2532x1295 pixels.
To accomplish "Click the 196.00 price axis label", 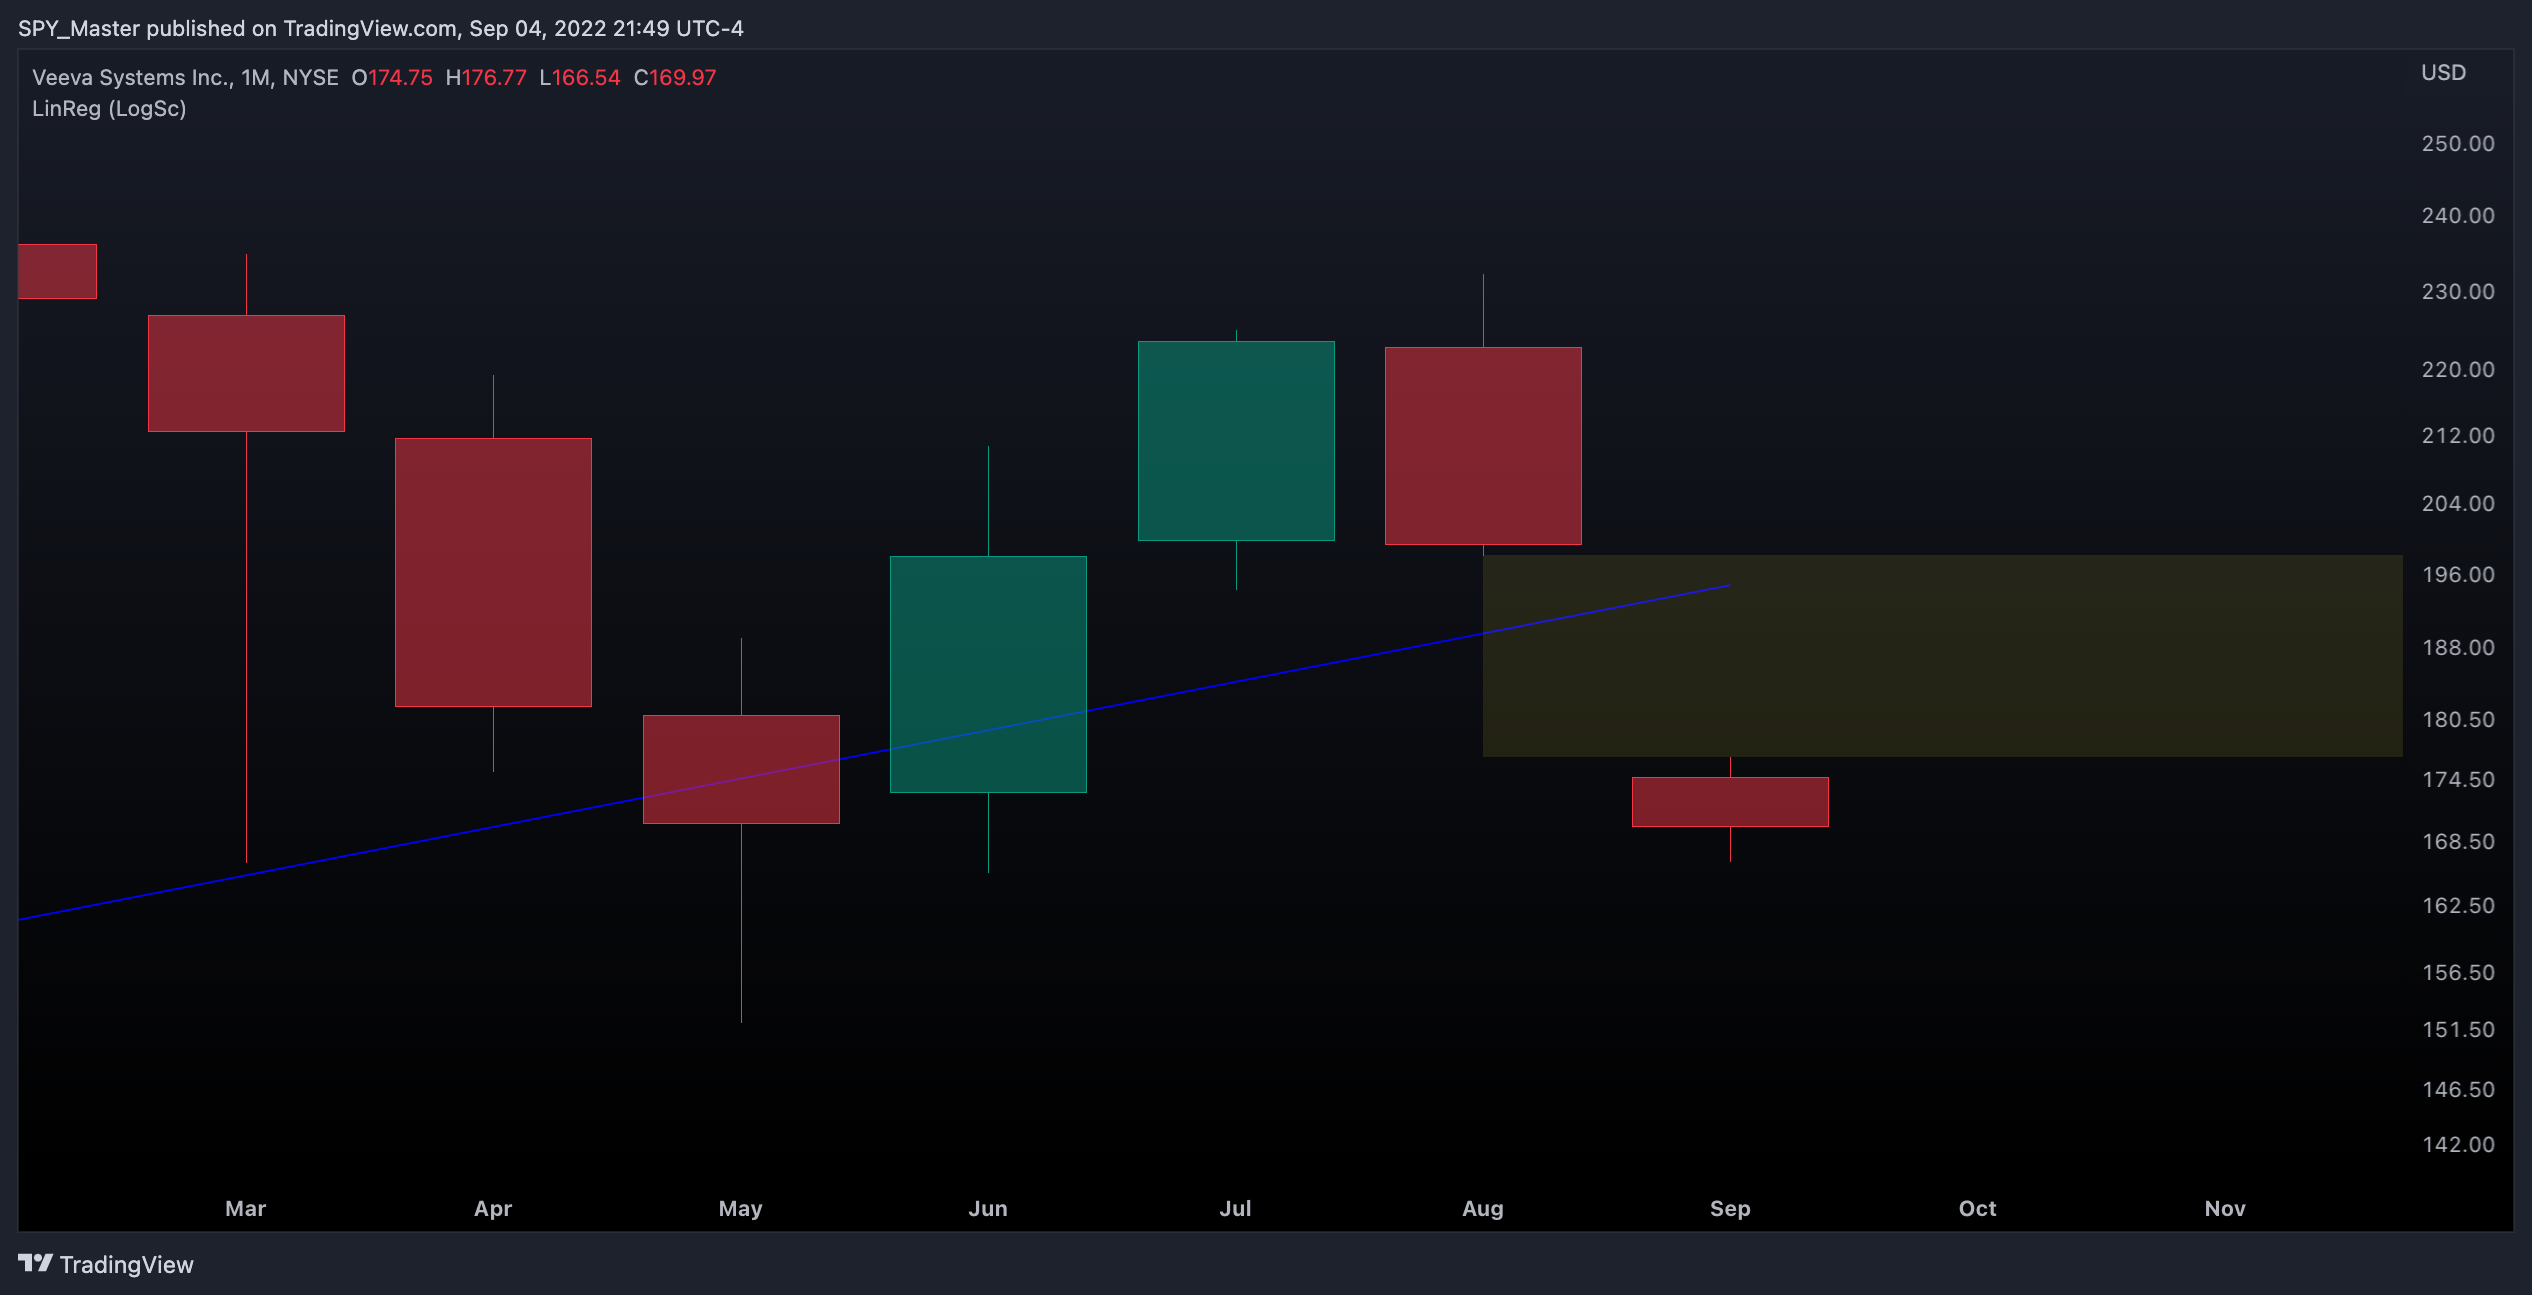I will [x=2458, y=575].
